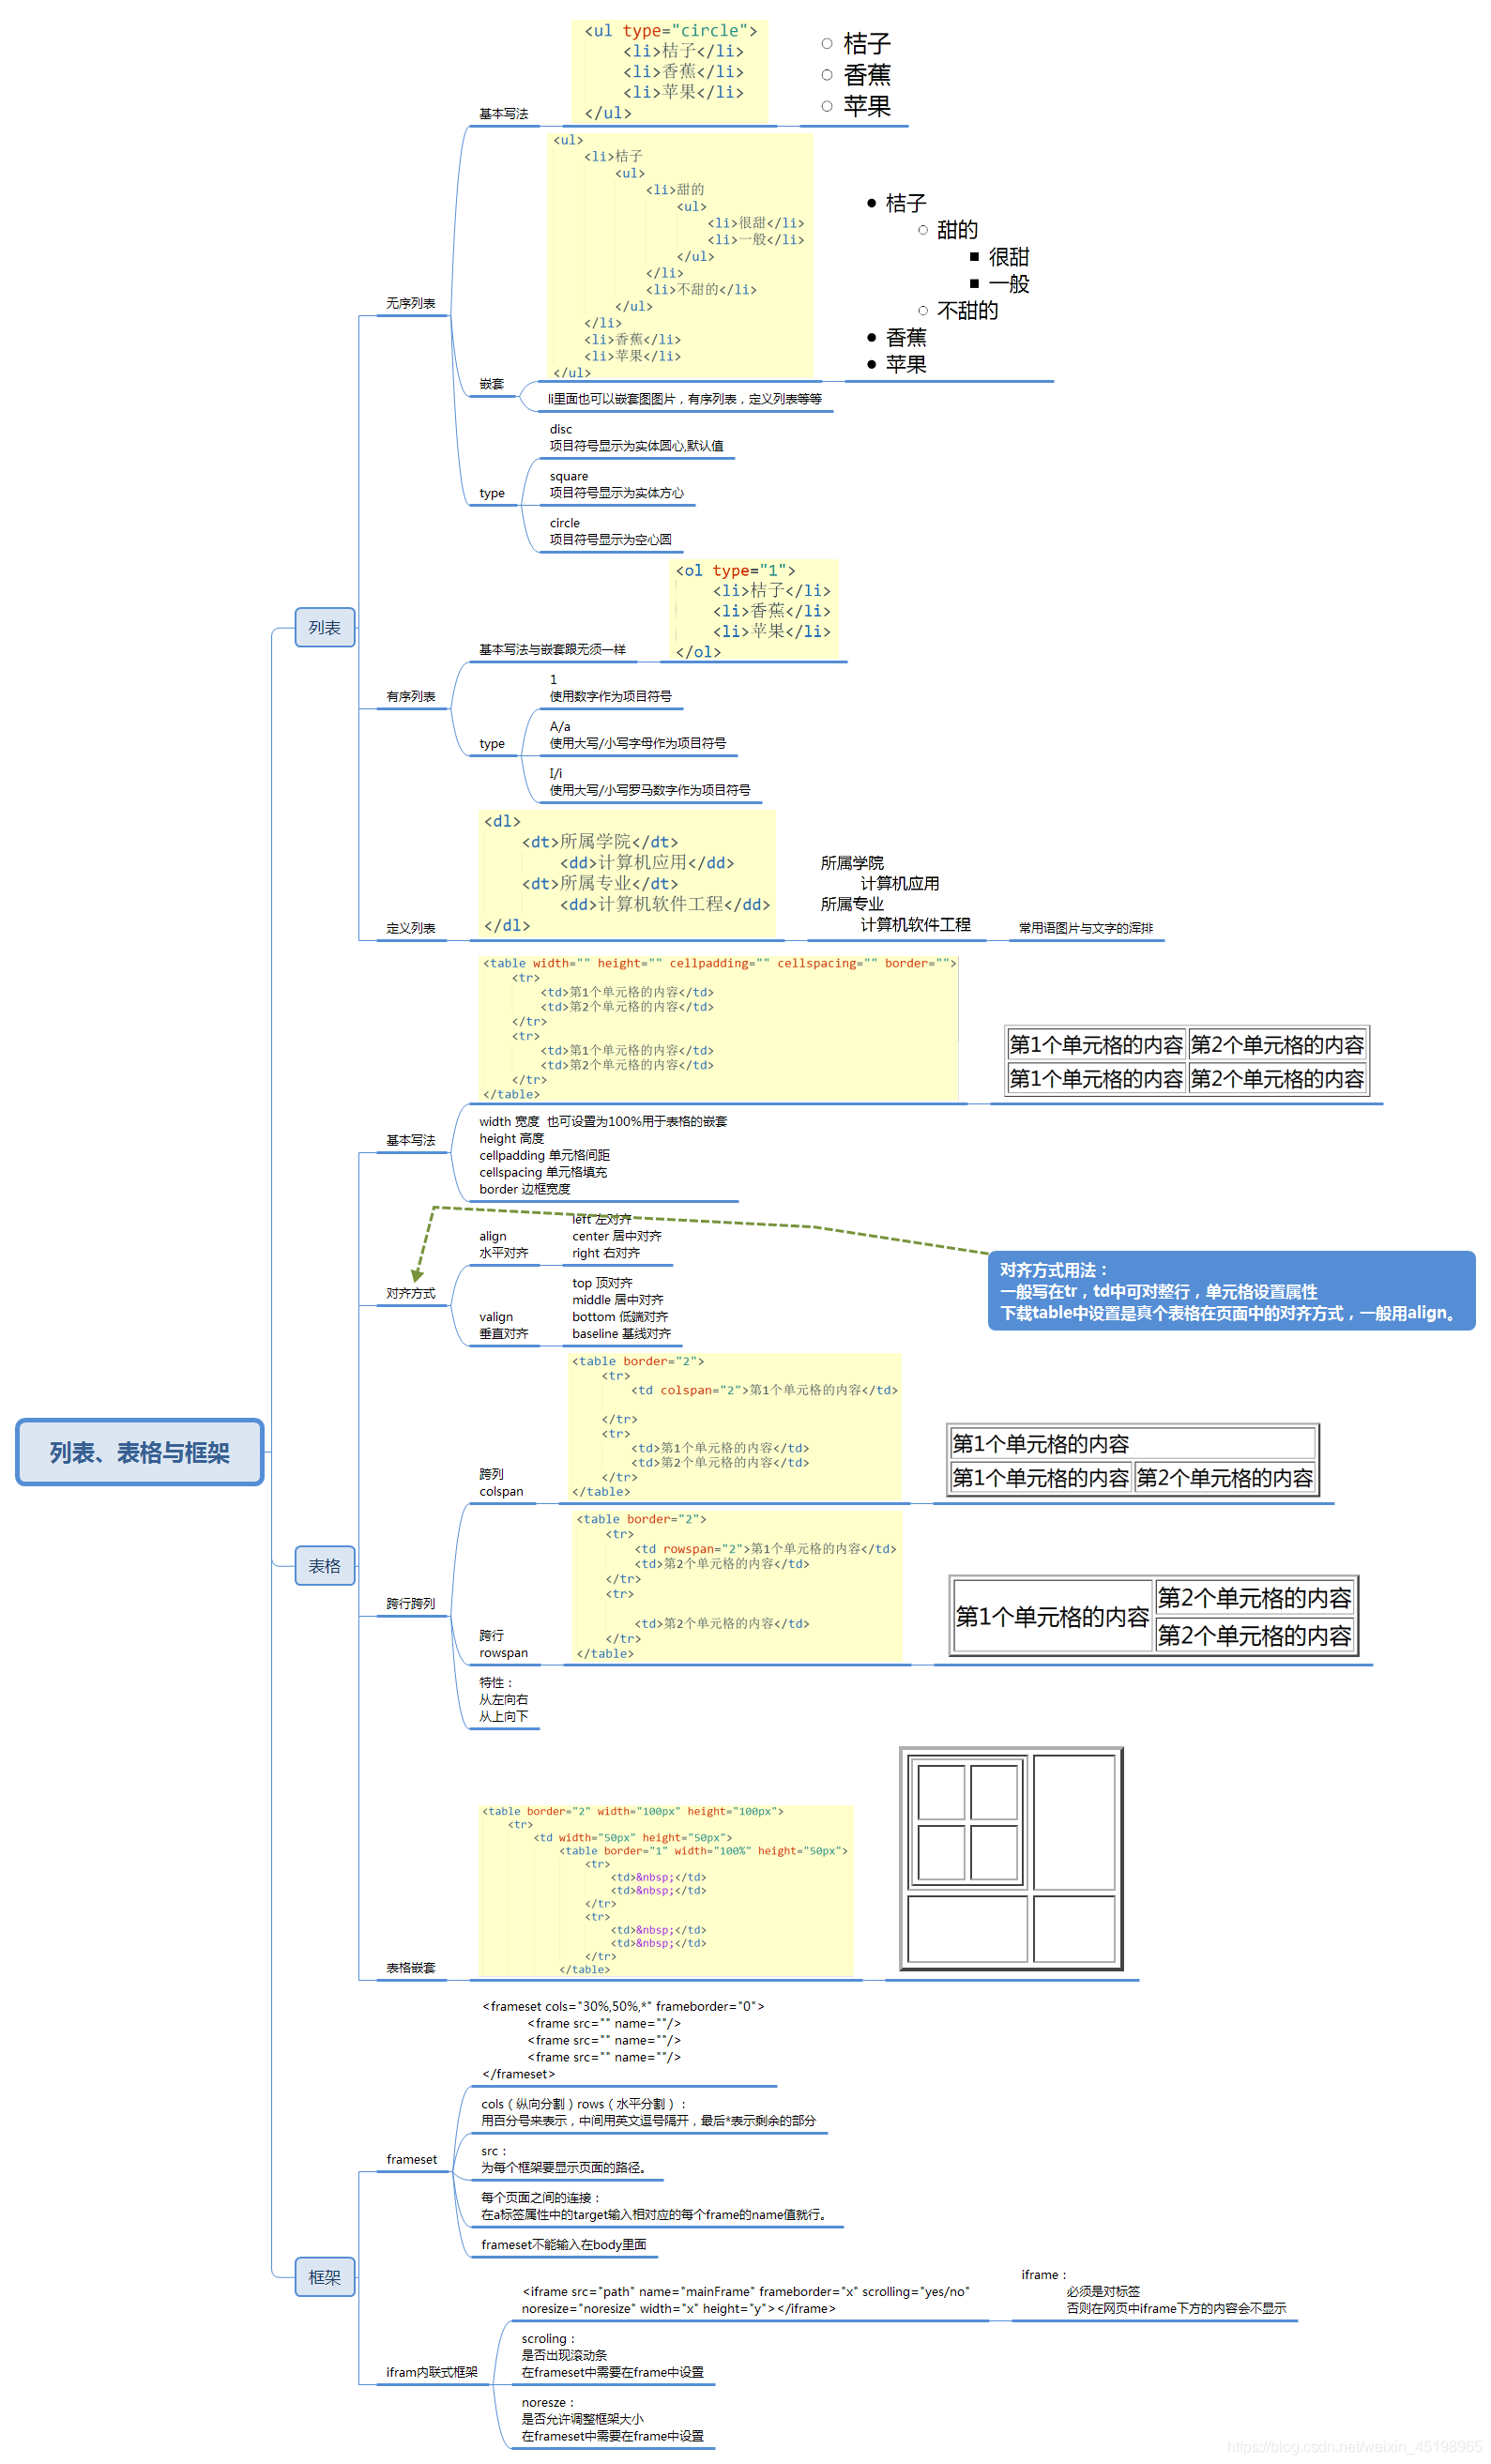Click the cols（纵向分割）rows（水平分割） note

(x=648, y=2112)
